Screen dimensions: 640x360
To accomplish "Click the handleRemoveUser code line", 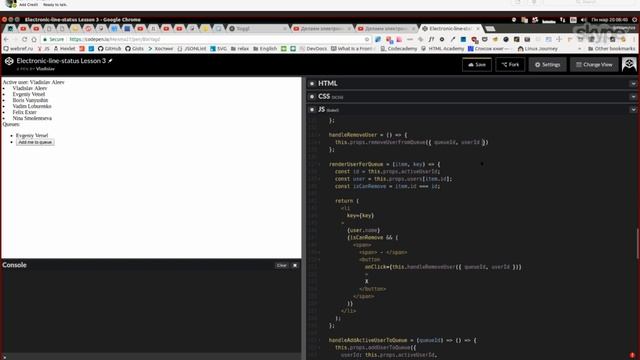I will point(368,135).
